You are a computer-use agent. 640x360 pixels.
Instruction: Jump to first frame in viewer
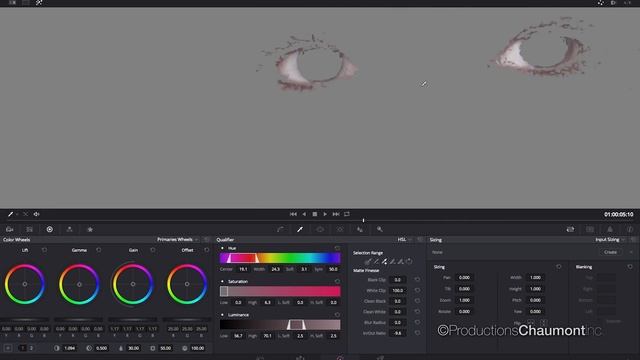point(293,214)
